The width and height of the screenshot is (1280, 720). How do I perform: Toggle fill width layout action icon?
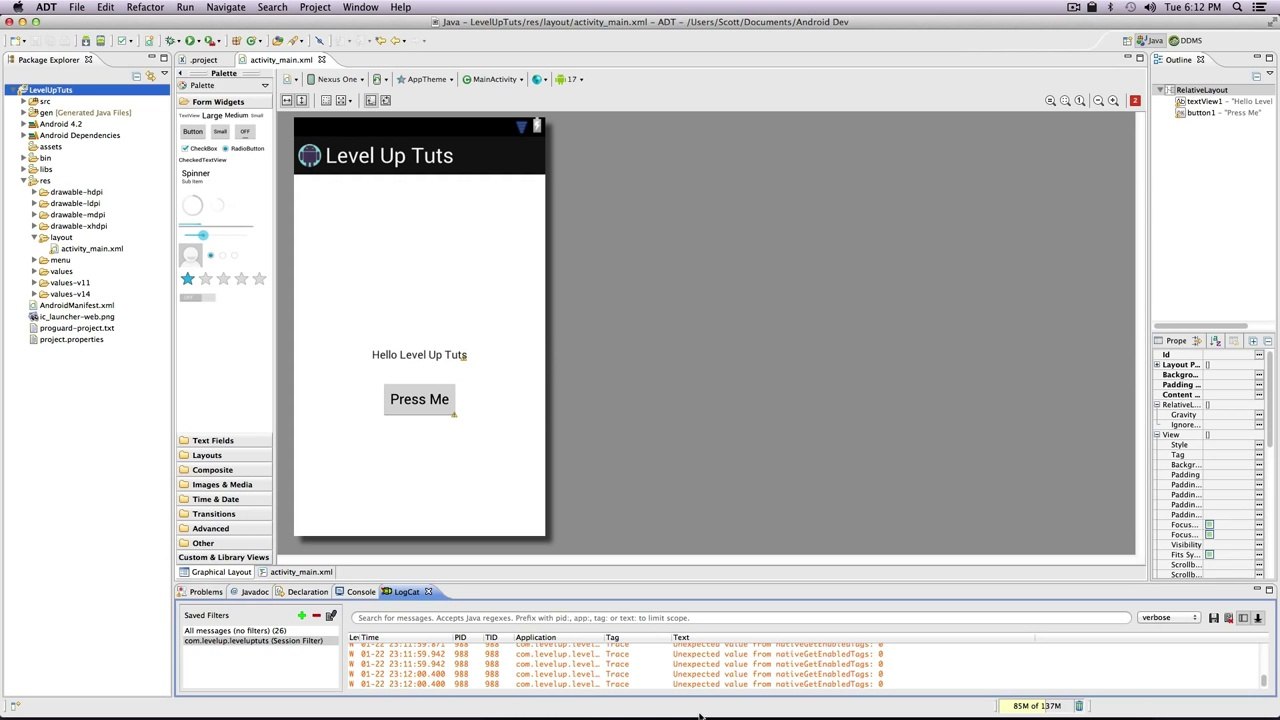click(x=287, y=101)
